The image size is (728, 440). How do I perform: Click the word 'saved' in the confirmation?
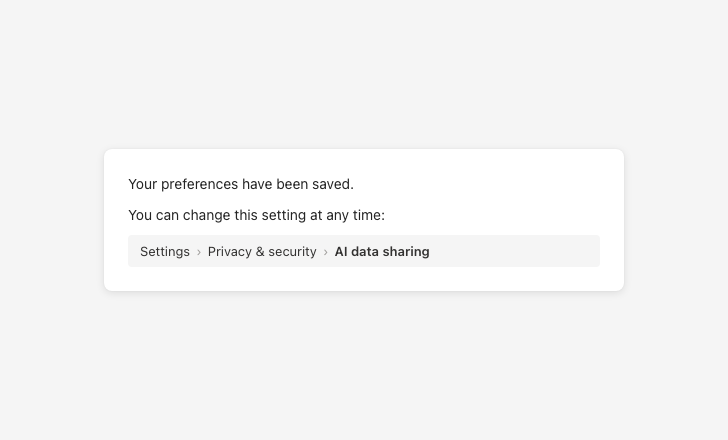point(333,184)
